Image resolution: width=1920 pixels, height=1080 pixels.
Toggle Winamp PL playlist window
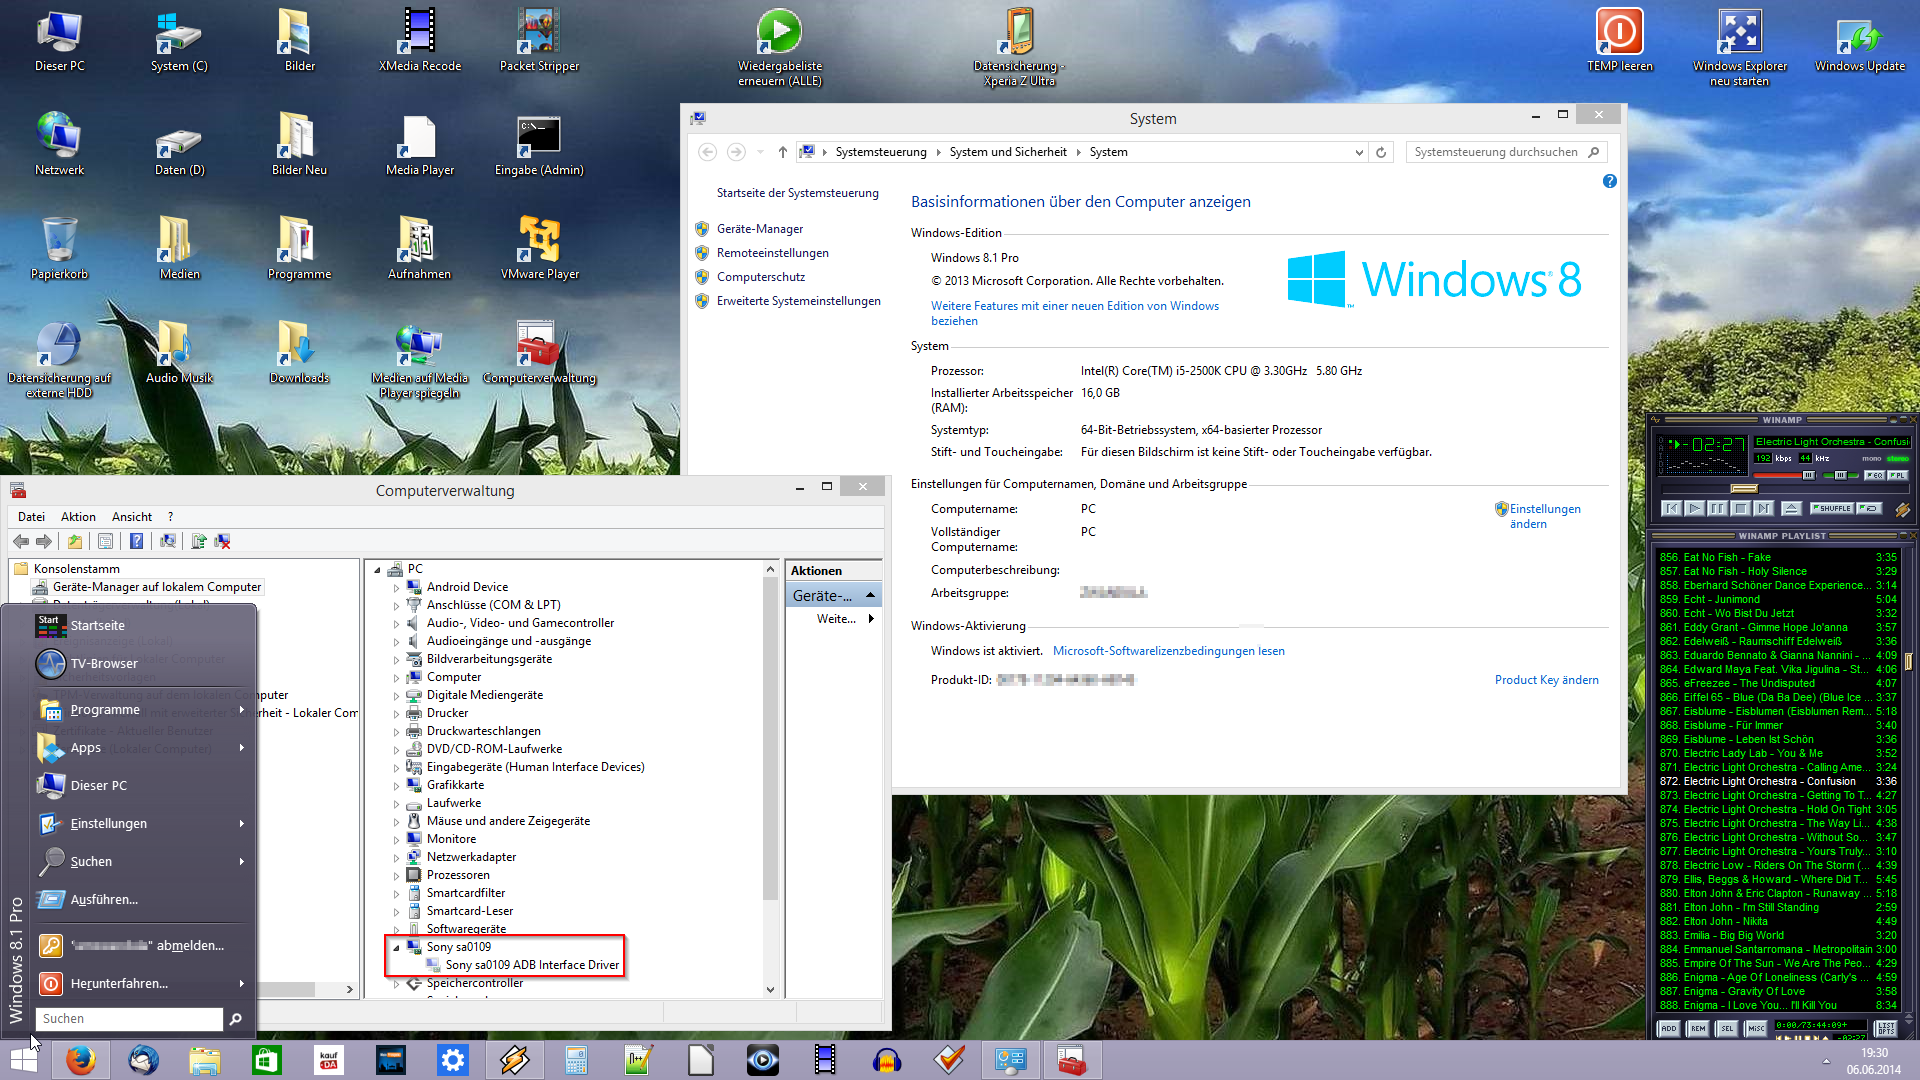pyautogui.click(x=1897, y=475)
